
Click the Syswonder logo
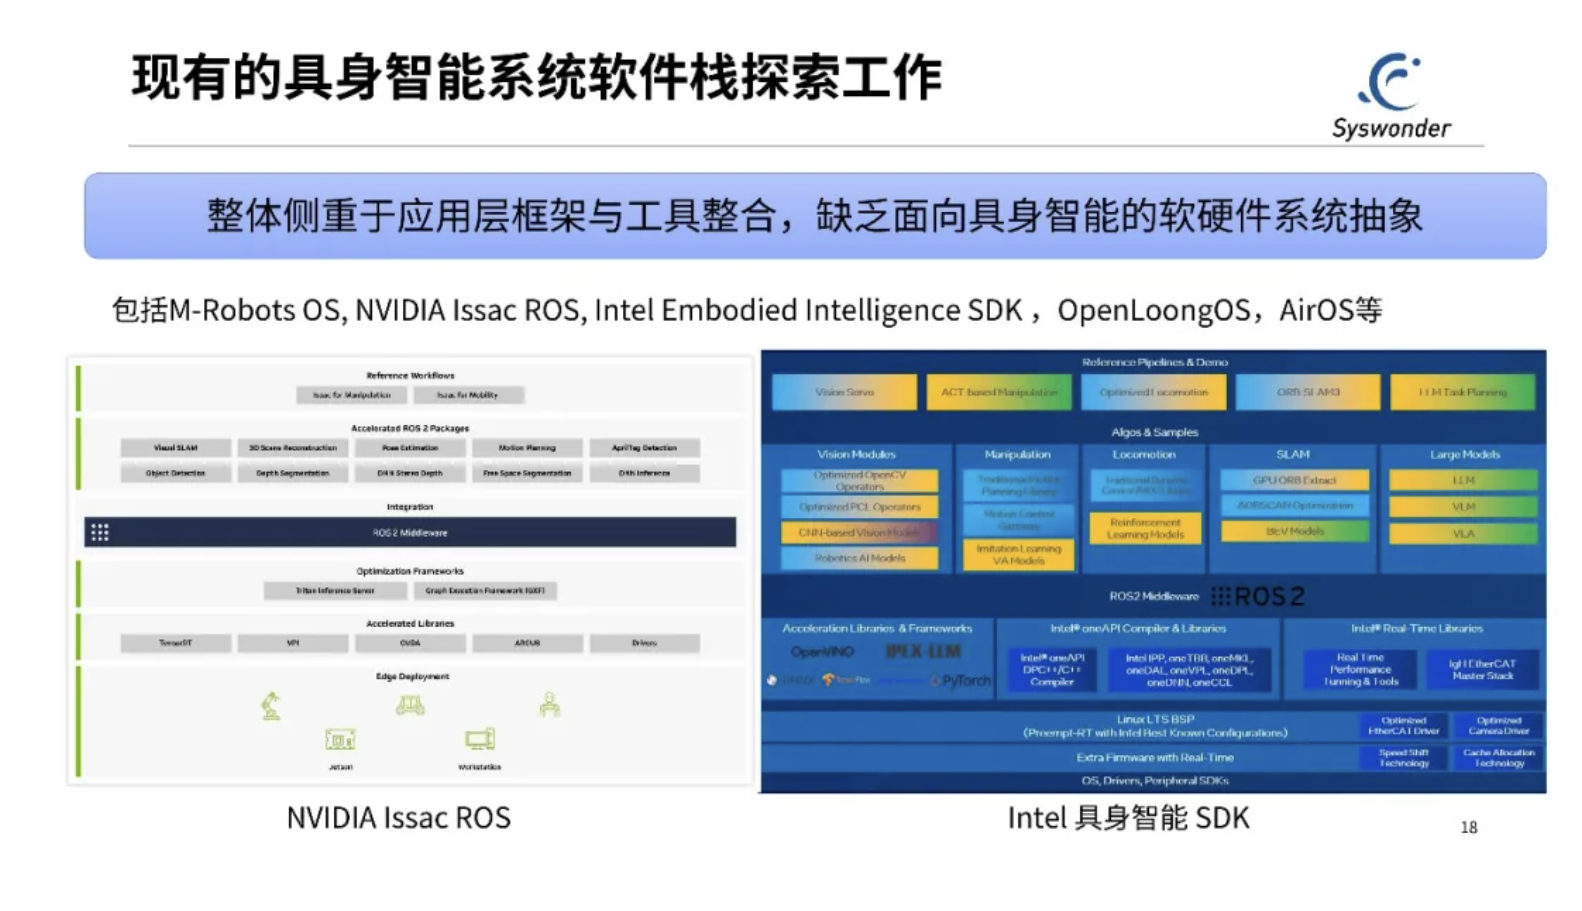pos(1391,96)
